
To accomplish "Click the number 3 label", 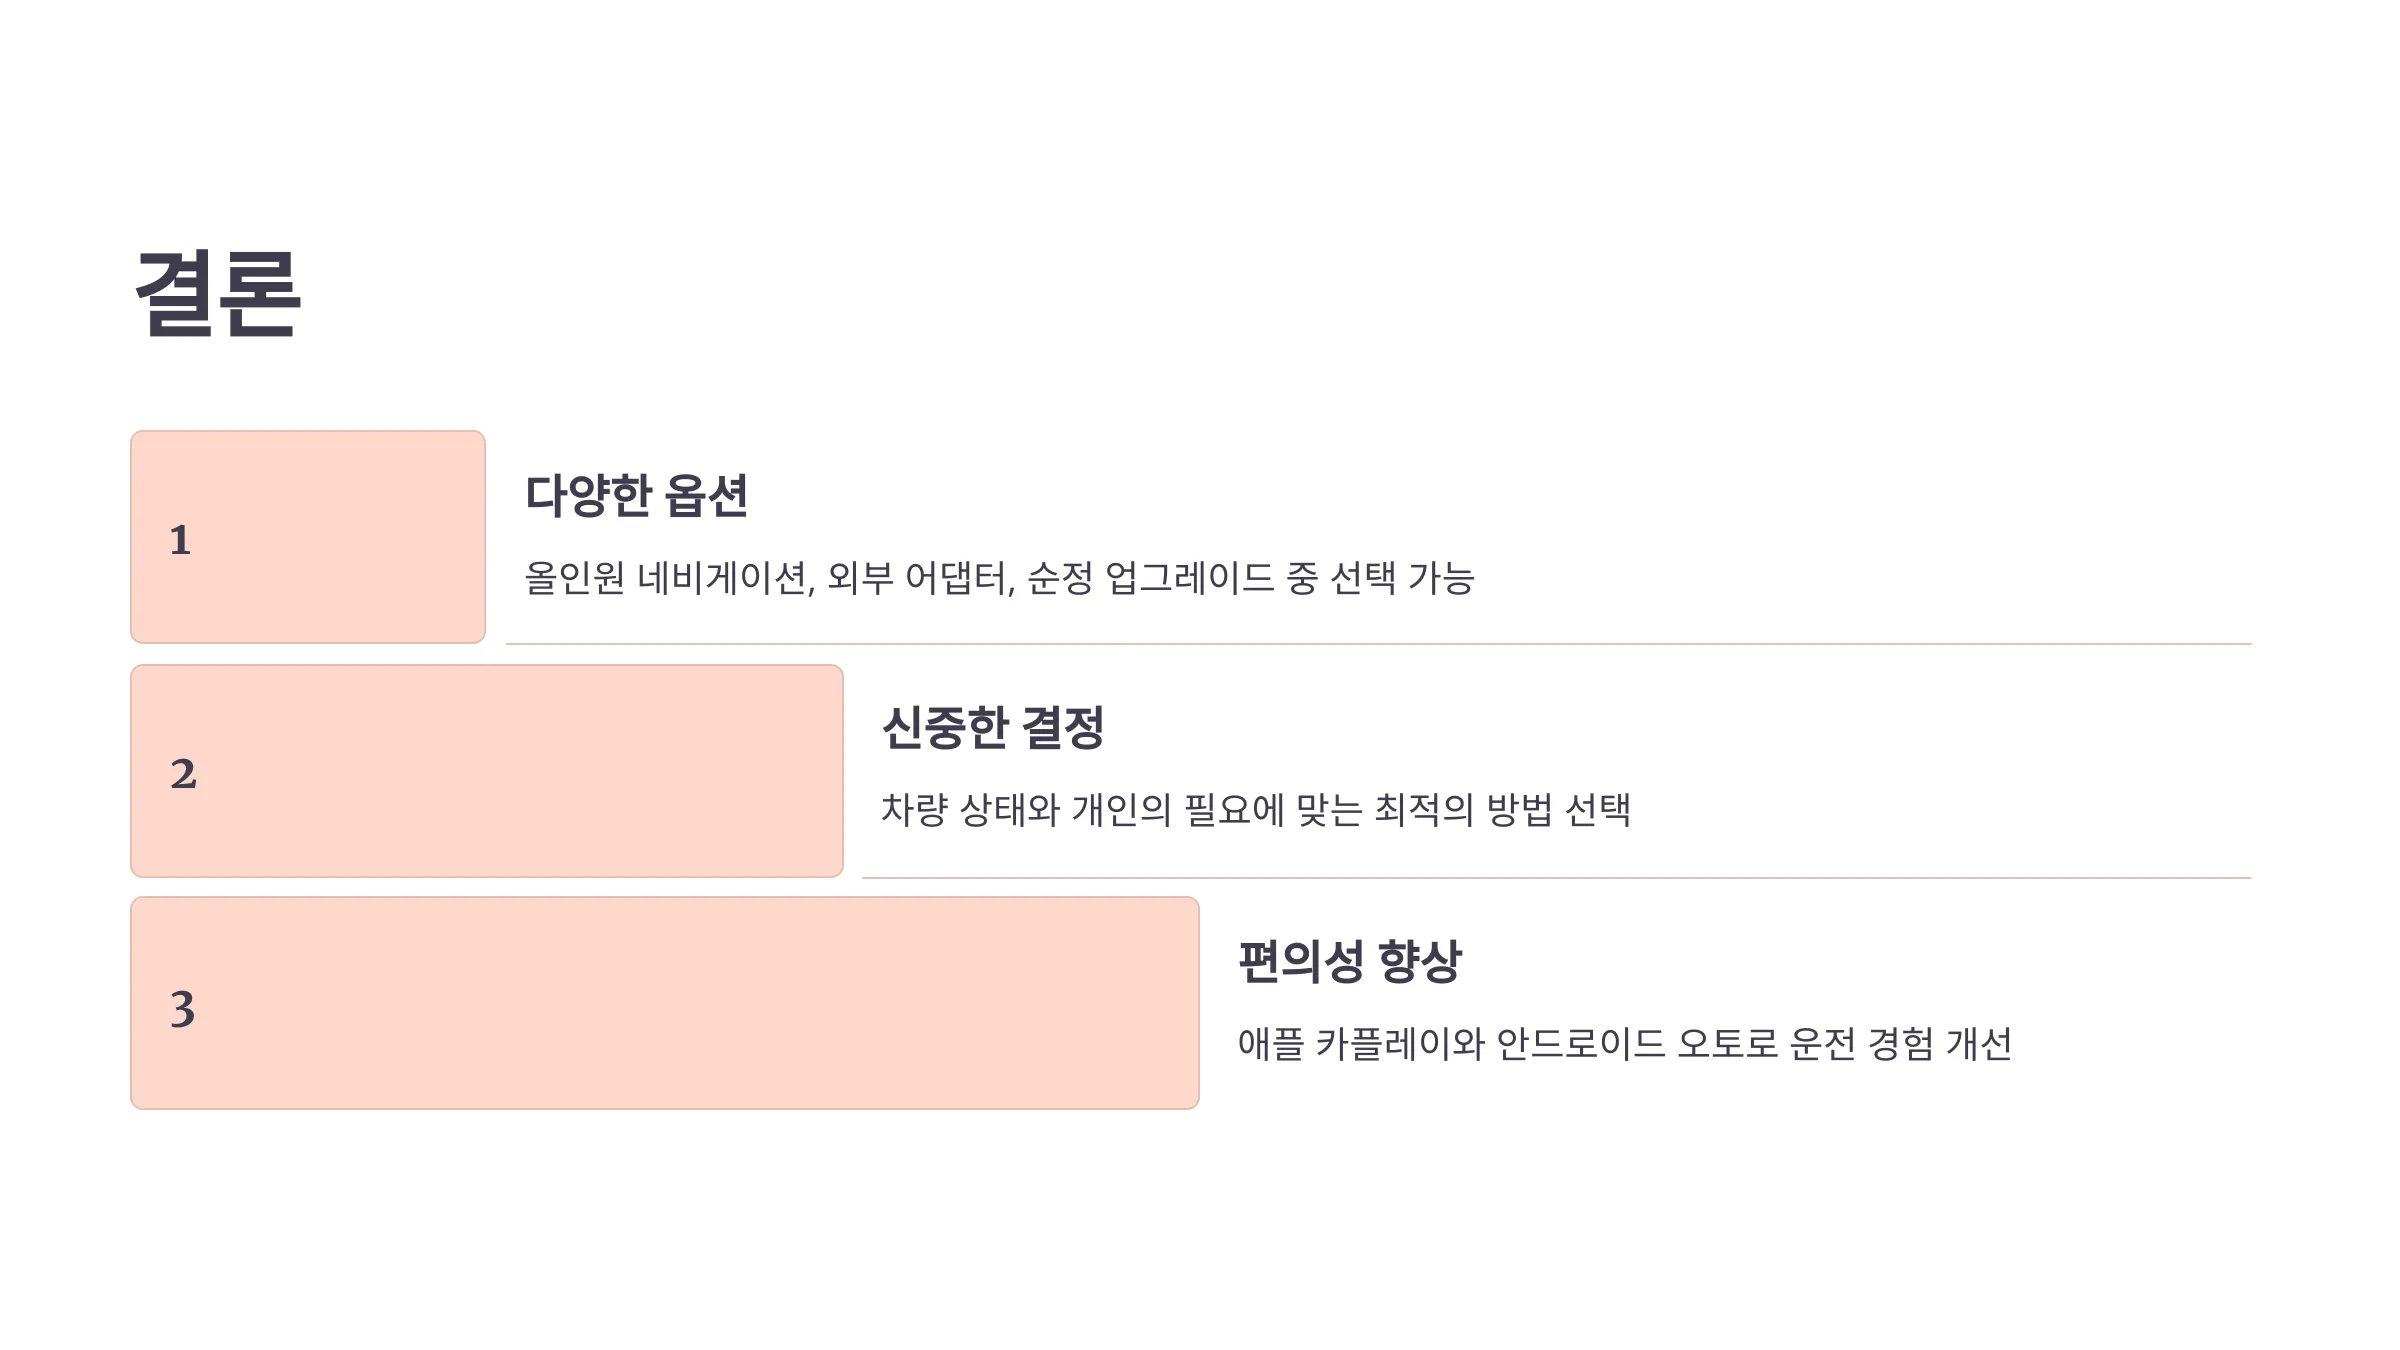I will [x=183, y=1008].
